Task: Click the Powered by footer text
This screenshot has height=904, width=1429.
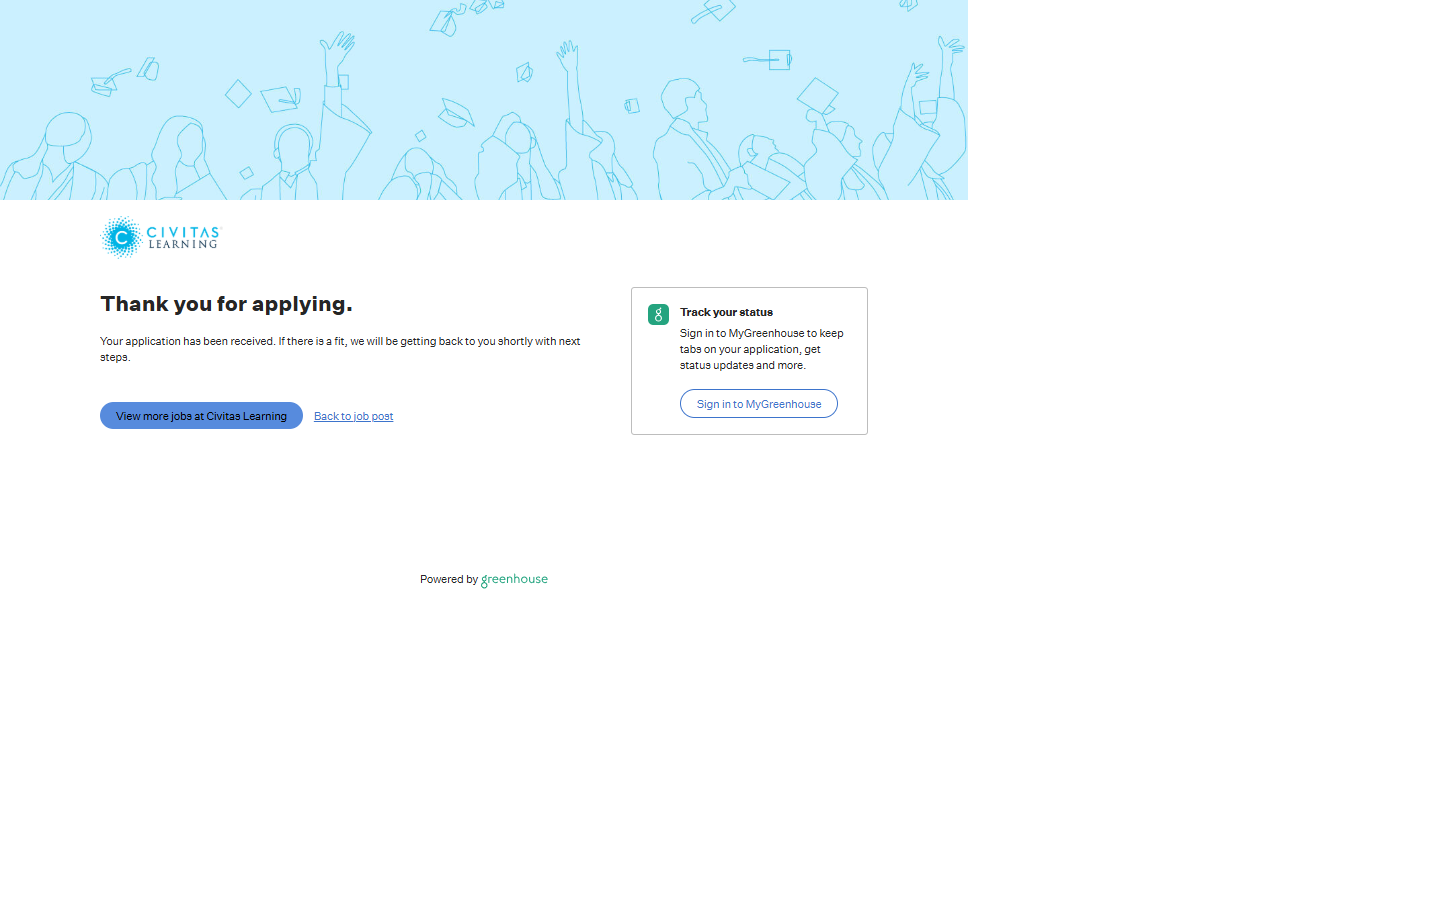Action: (x=448, y=580)
